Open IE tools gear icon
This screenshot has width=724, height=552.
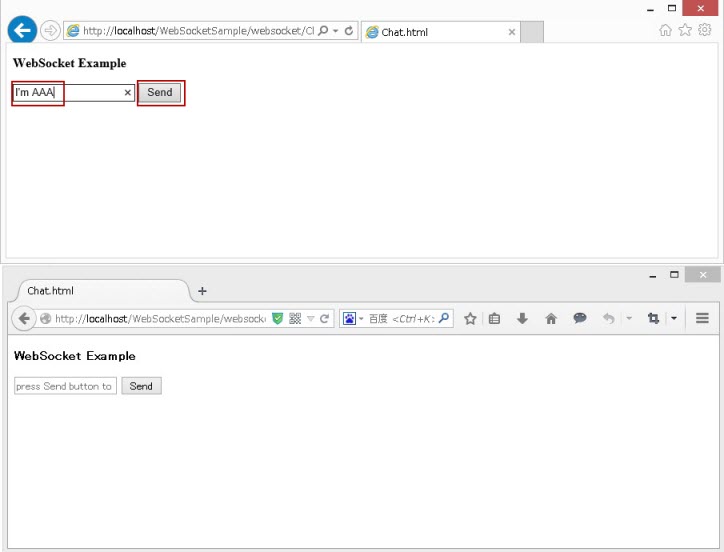click(x=705, y=30)
